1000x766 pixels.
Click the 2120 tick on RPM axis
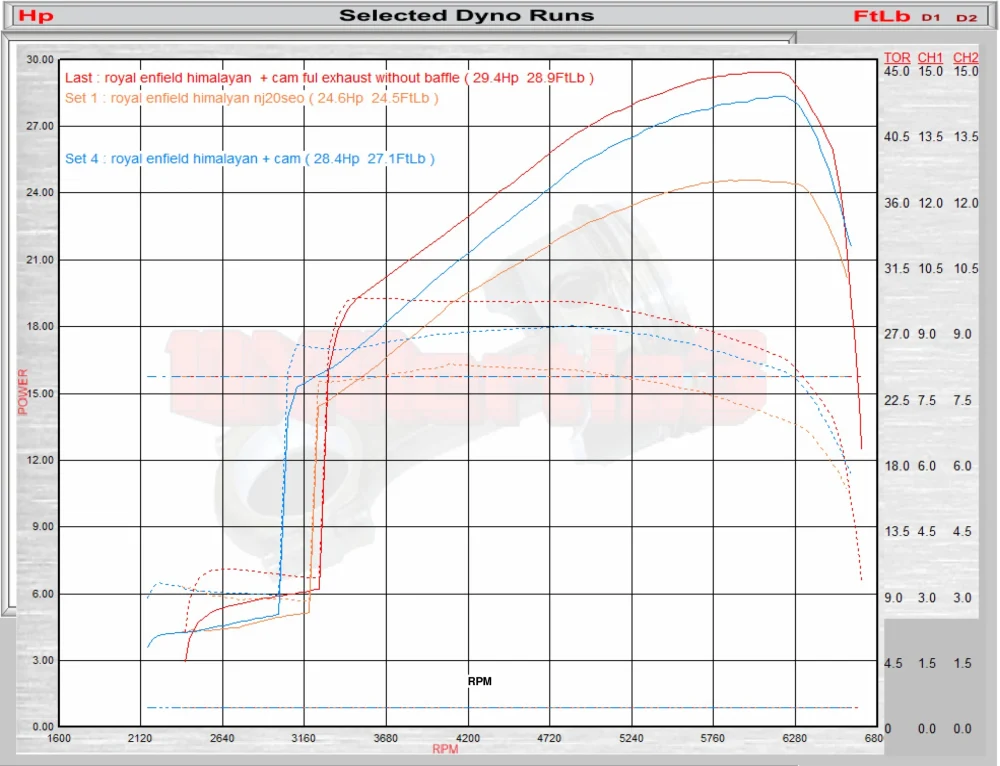coord(140,738)
